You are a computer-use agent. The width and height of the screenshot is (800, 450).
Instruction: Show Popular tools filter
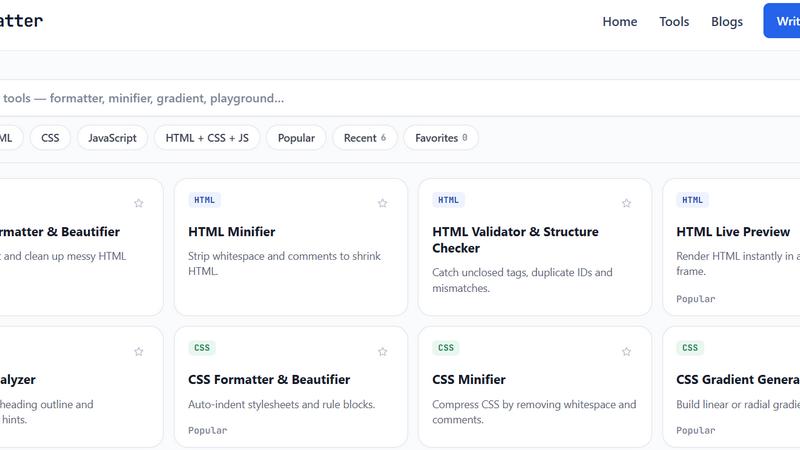pos(296,138)
